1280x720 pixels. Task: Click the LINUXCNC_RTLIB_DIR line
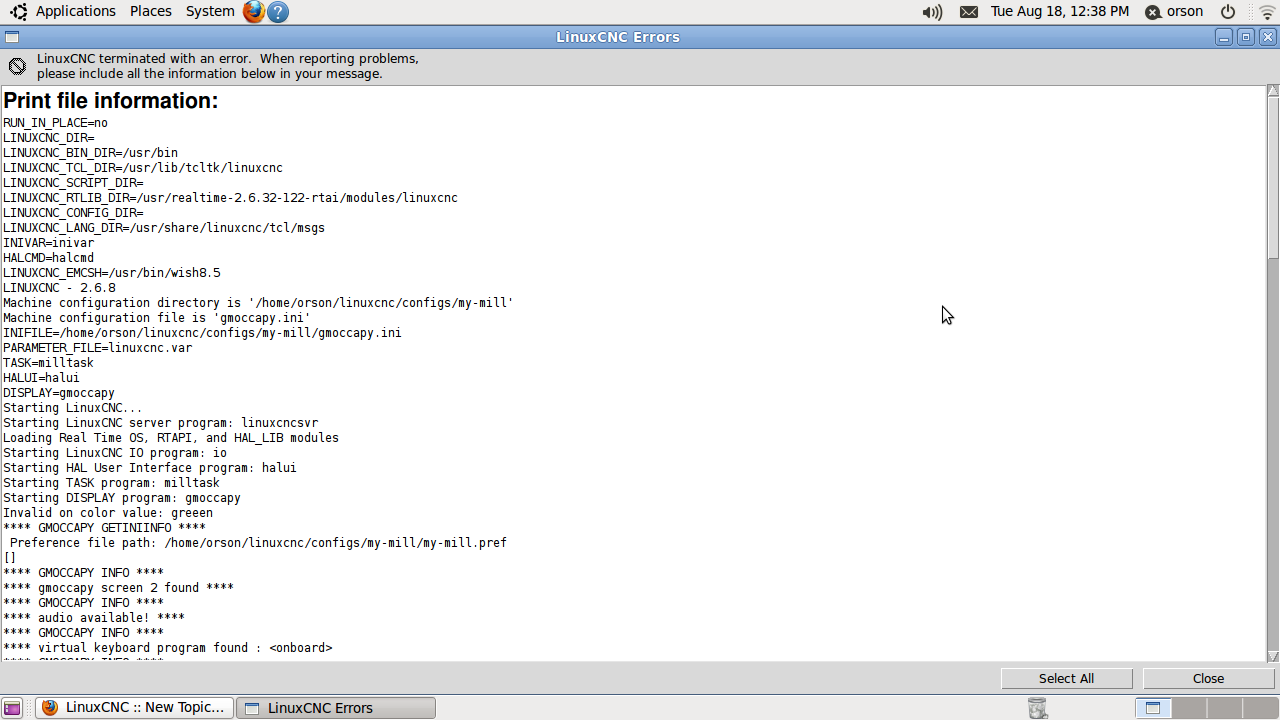point(230,198)
